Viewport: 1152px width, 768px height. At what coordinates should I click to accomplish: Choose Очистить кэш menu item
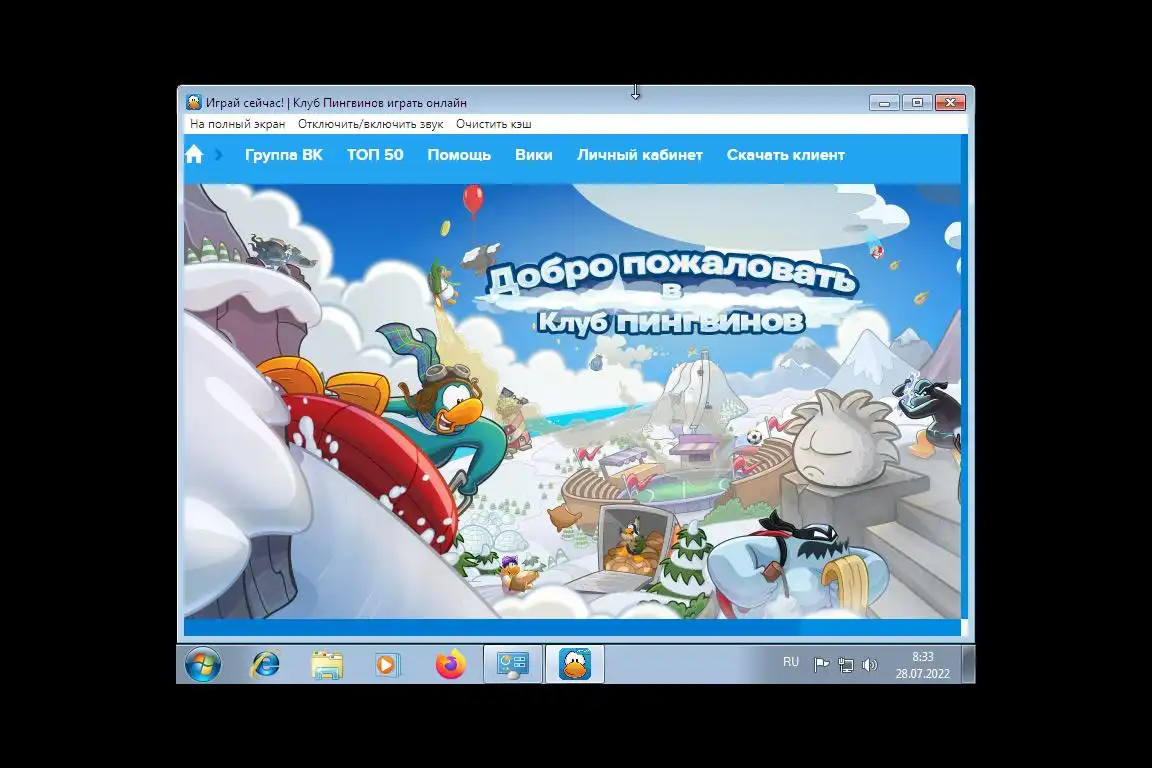tap(494, 124)
